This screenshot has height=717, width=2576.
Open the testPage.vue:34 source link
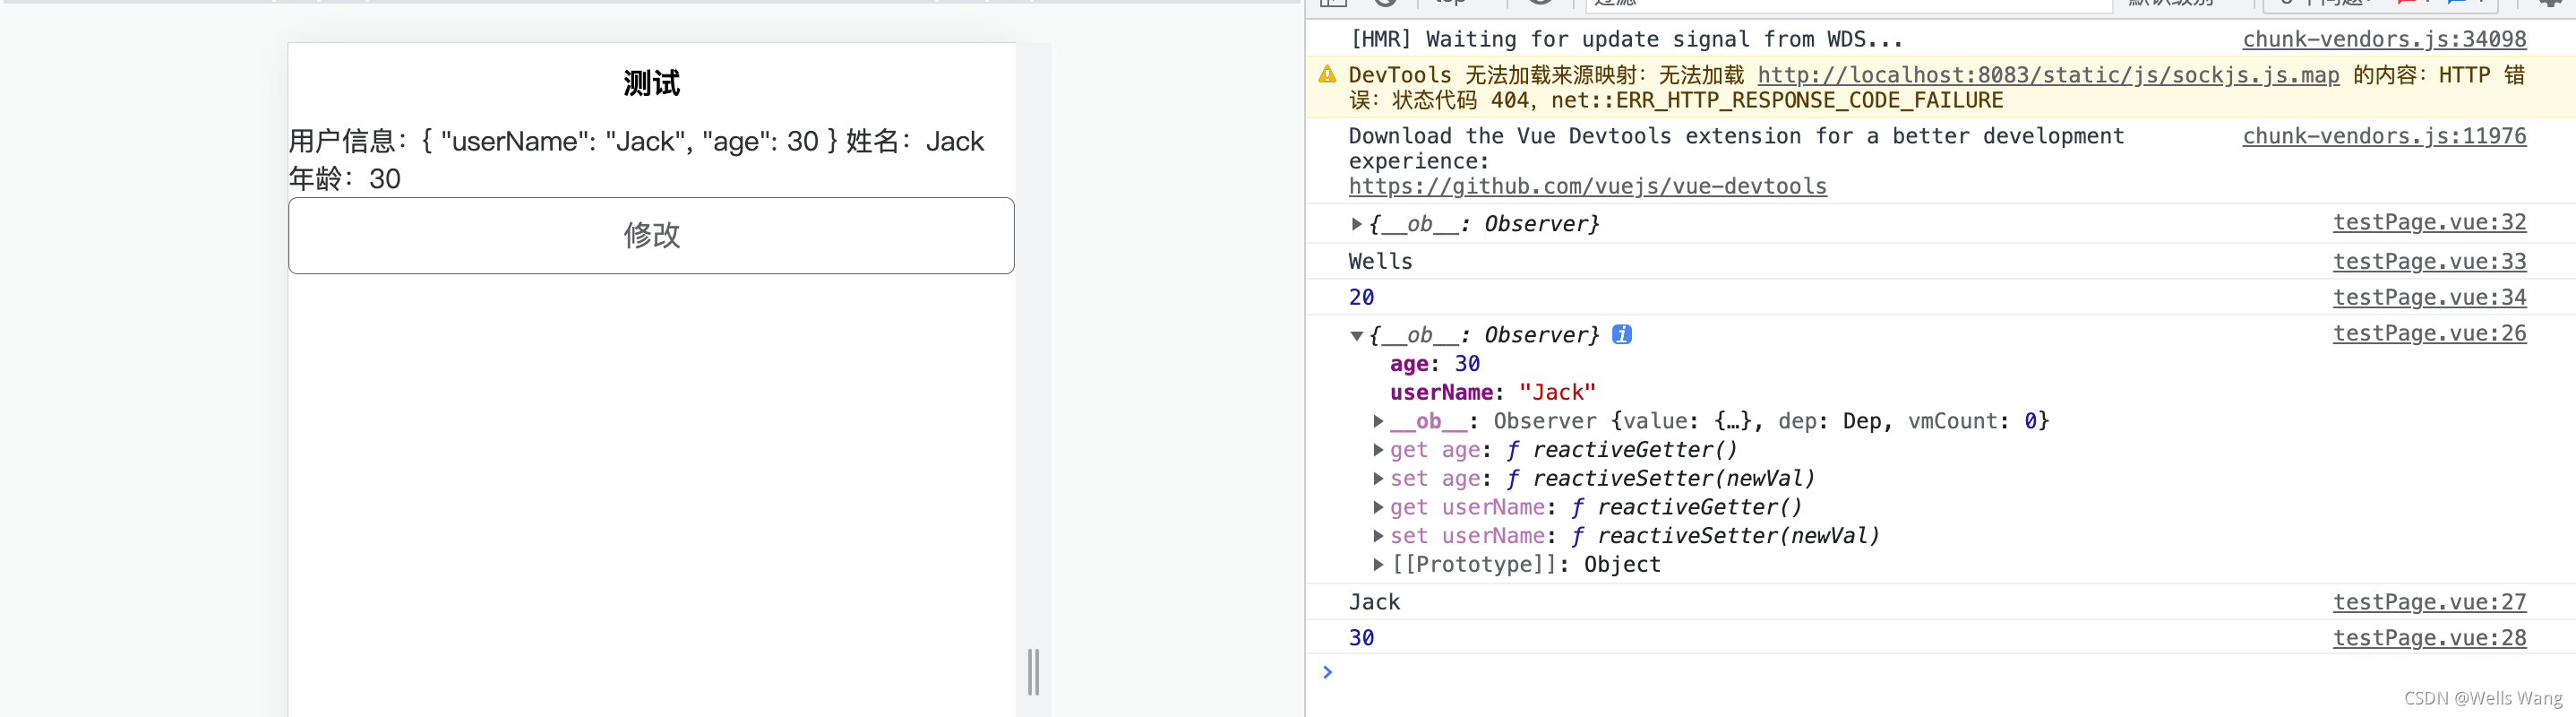tap(2429, 297)
